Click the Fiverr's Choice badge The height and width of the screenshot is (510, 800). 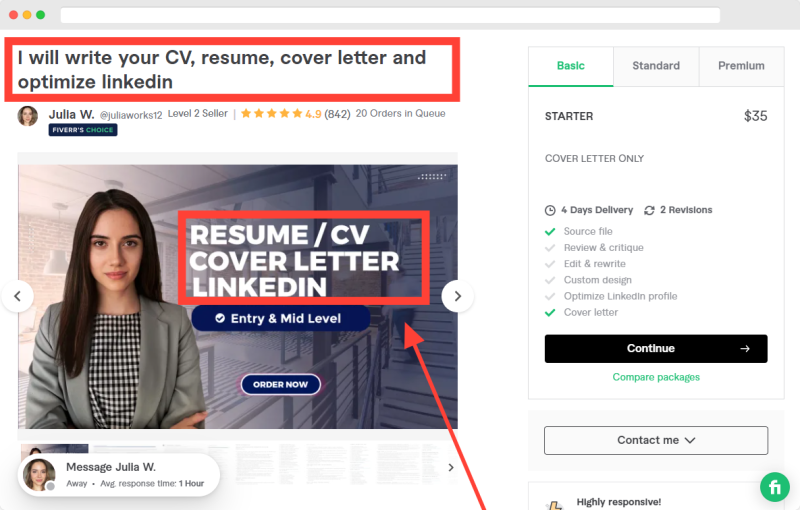coord(83,130)
